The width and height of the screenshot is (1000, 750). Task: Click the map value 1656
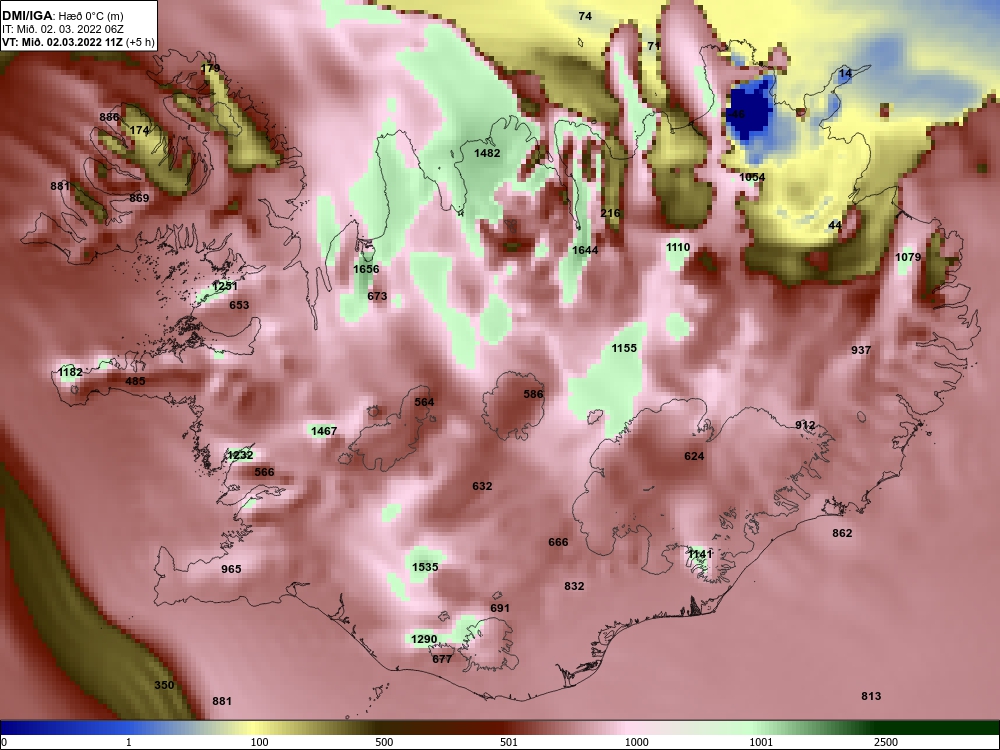(x=366, y=269)
